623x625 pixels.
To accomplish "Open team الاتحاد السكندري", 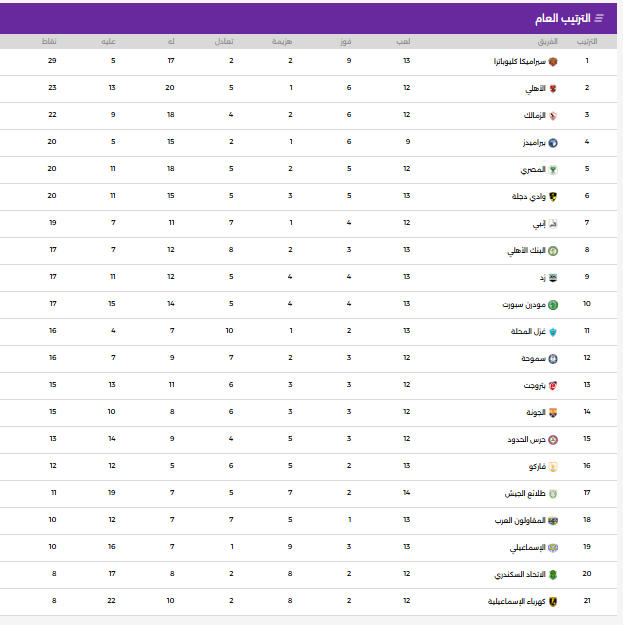I will 520,575.
